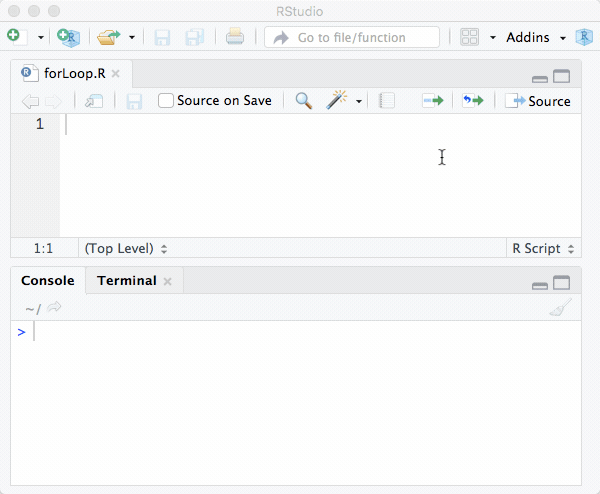The height and width of the screenshot is (494, 600).
Task: Compile report with the notebook icon
Action: [386, 101]
